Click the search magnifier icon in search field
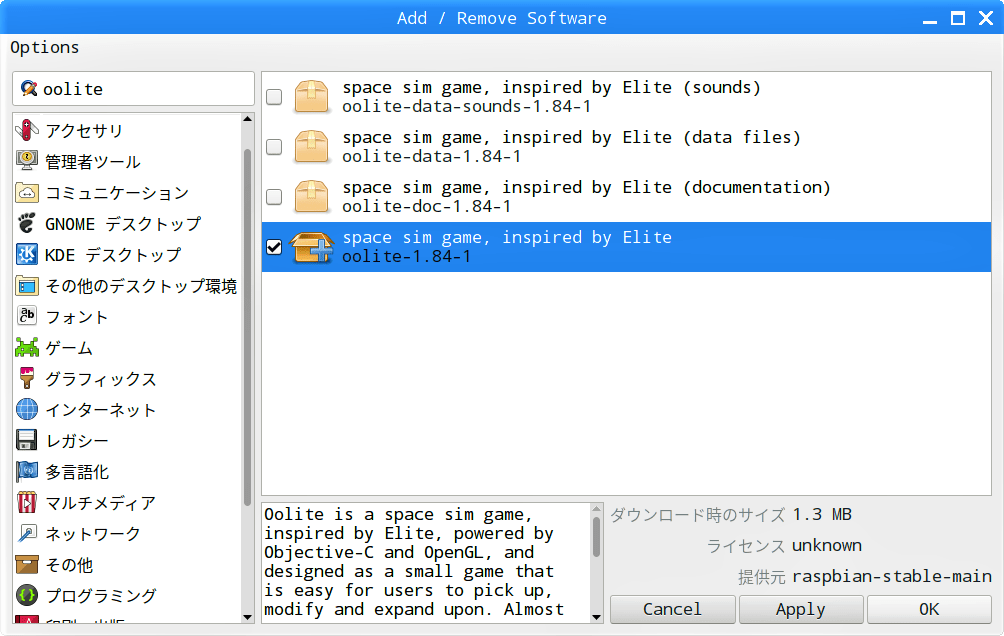The height and width of the screenshot is (636, 1004). point(29,88)
